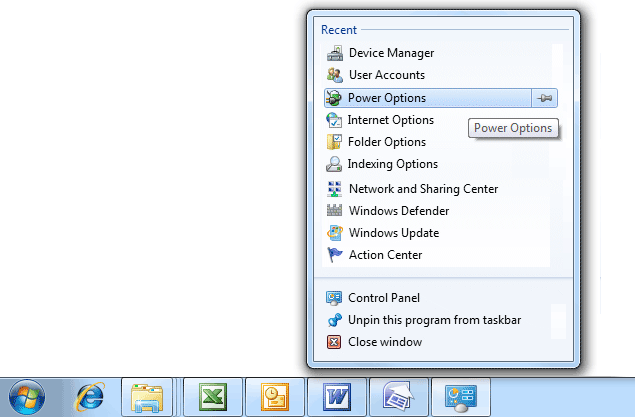The width and height of the screenshot is (635, 417).
Task: Select Power Options entry text
Action: point(387,98)
